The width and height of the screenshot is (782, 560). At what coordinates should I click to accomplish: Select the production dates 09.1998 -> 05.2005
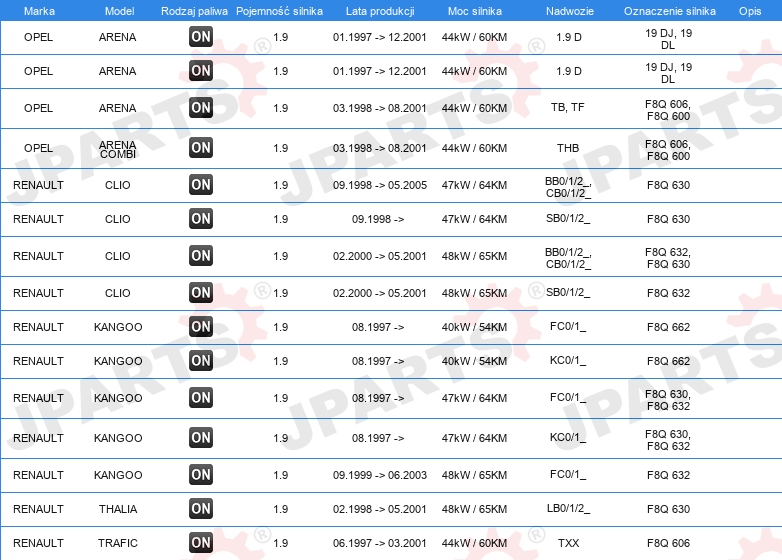[380, 185]
